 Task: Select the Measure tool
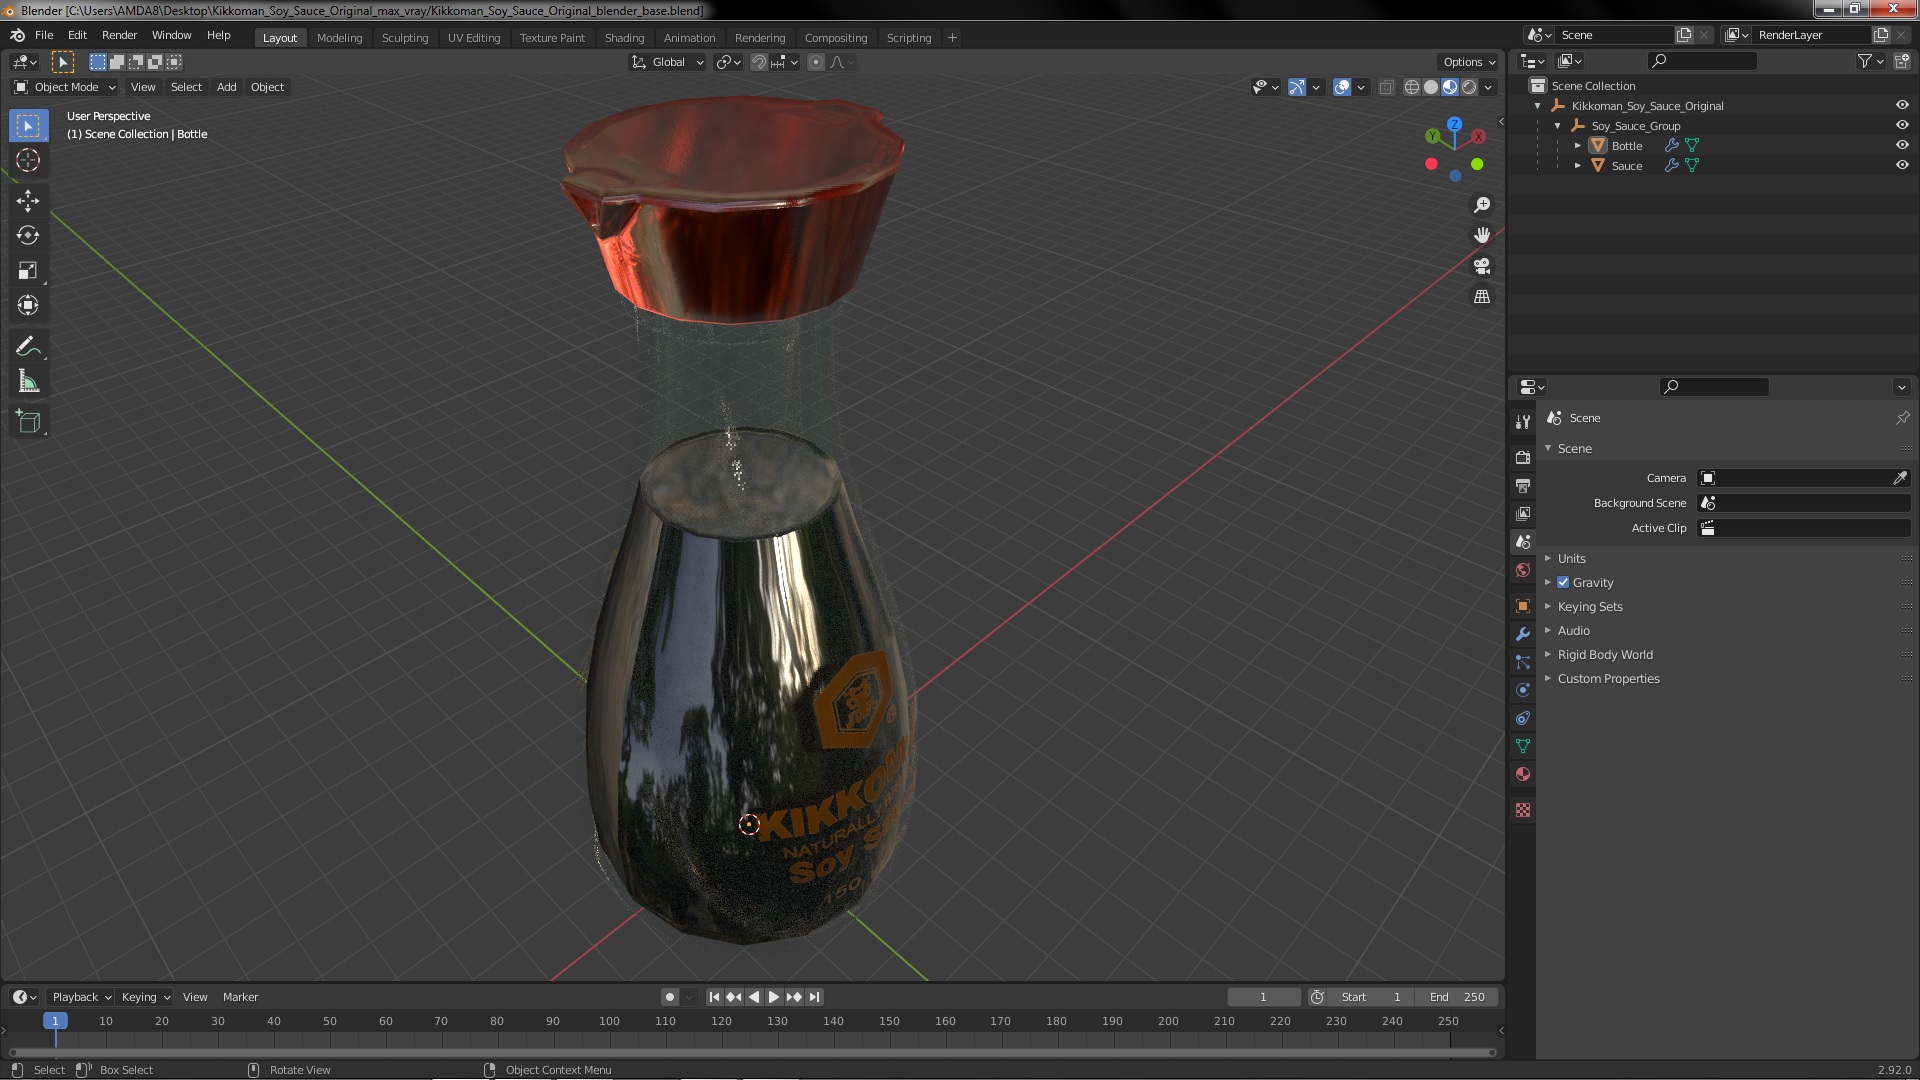[28, 382]
